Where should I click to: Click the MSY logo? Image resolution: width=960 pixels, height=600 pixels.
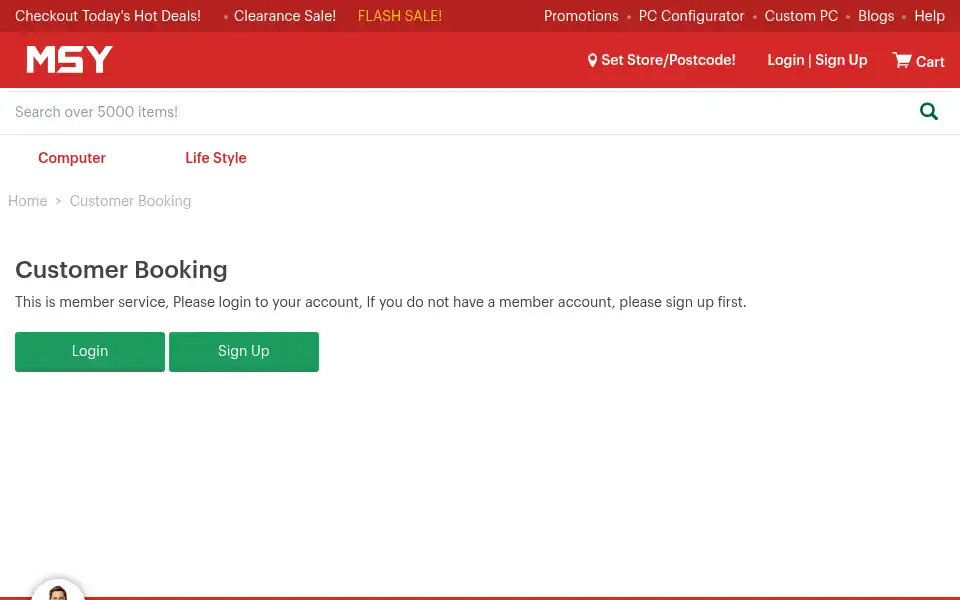(x=69, y=59)
